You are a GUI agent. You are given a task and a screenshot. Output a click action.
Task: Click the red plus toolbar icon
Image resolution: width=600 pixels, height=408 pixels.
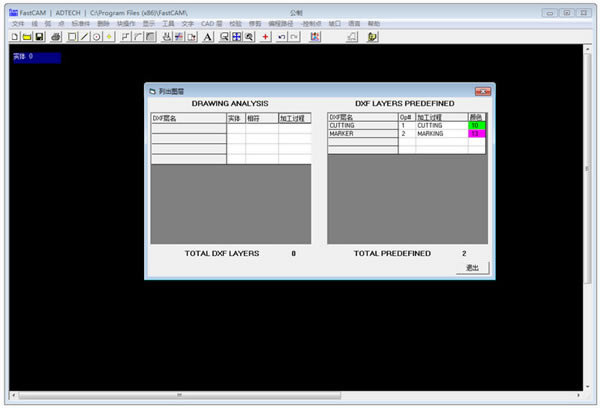click(265, 37)
